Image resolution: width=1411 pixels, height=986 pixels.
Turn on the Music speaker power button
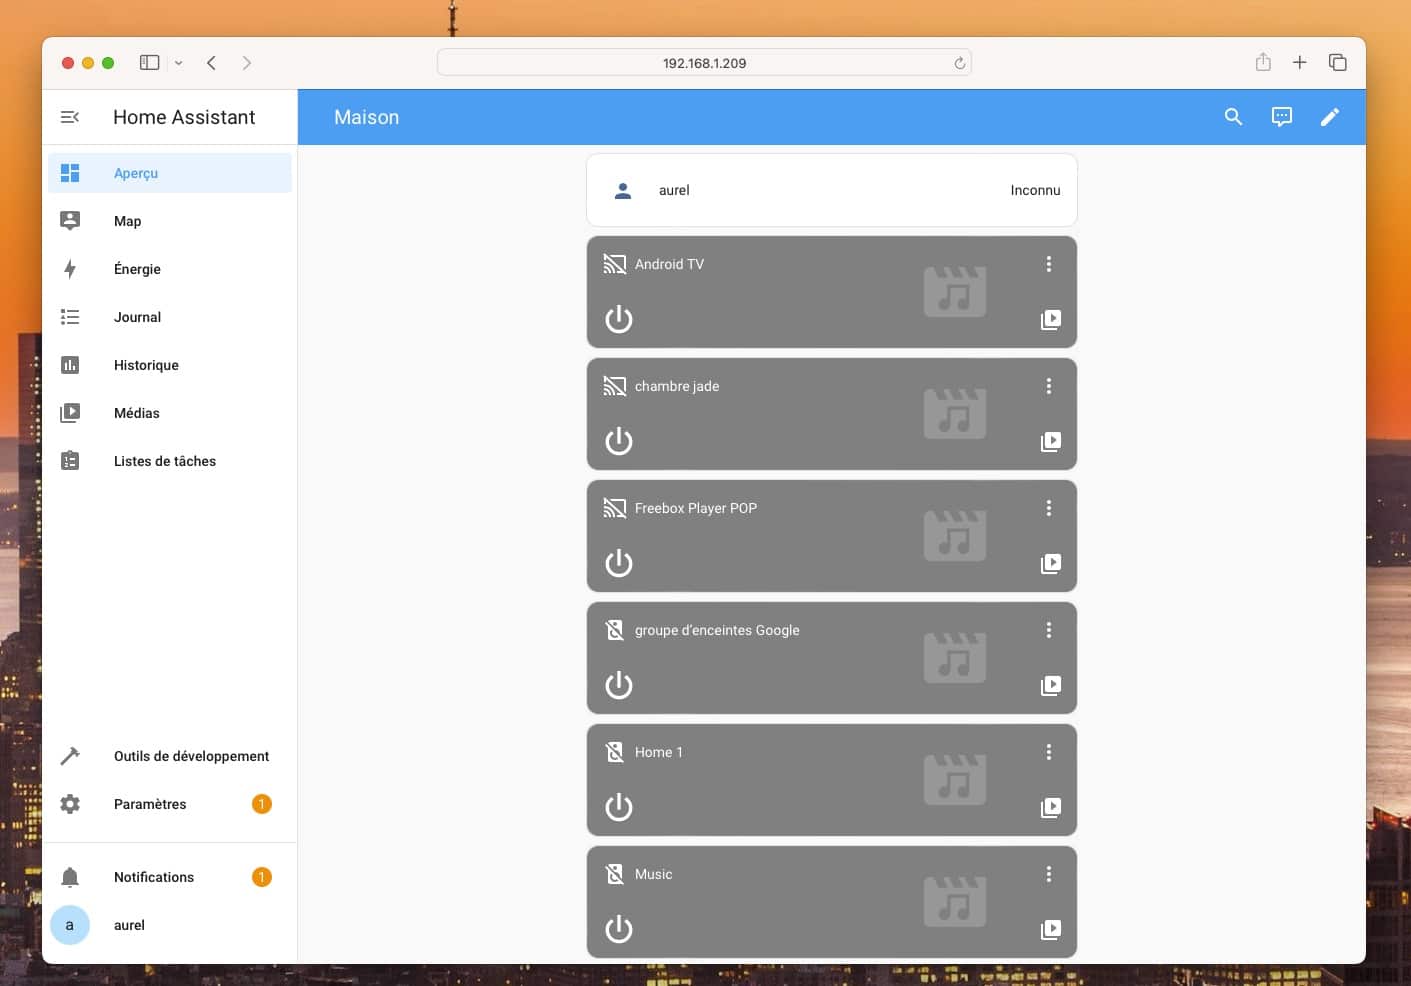pos(619,929)
